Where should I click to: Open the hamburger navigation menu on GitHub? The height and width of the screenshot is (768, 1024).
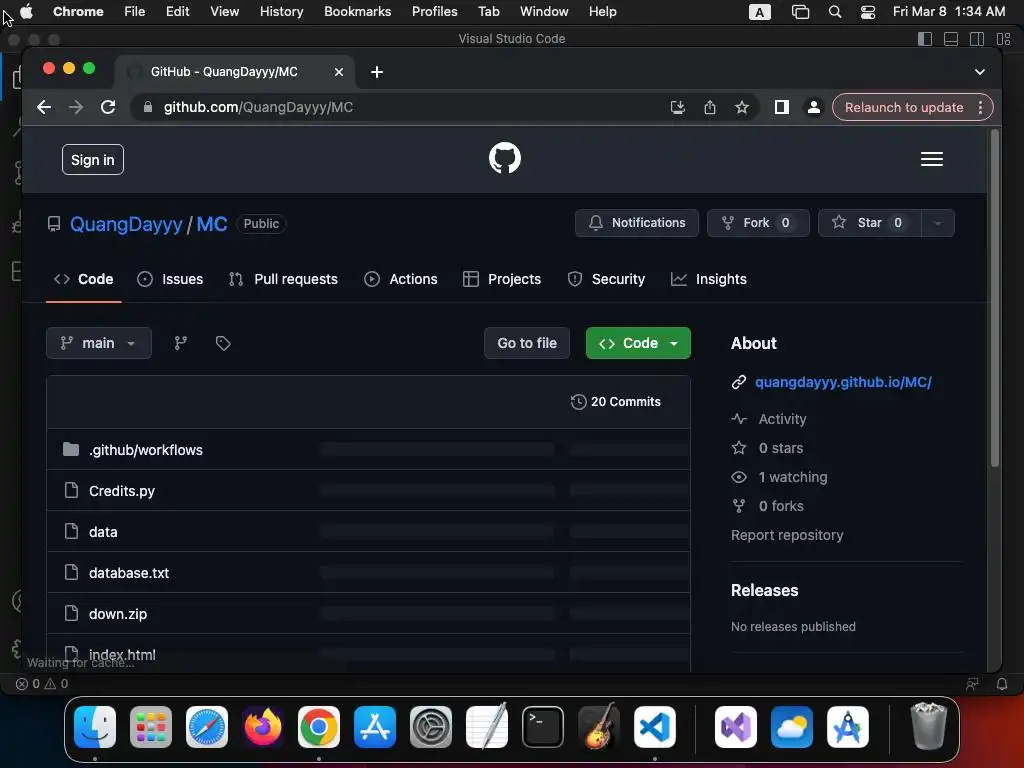tap(931, 159)
